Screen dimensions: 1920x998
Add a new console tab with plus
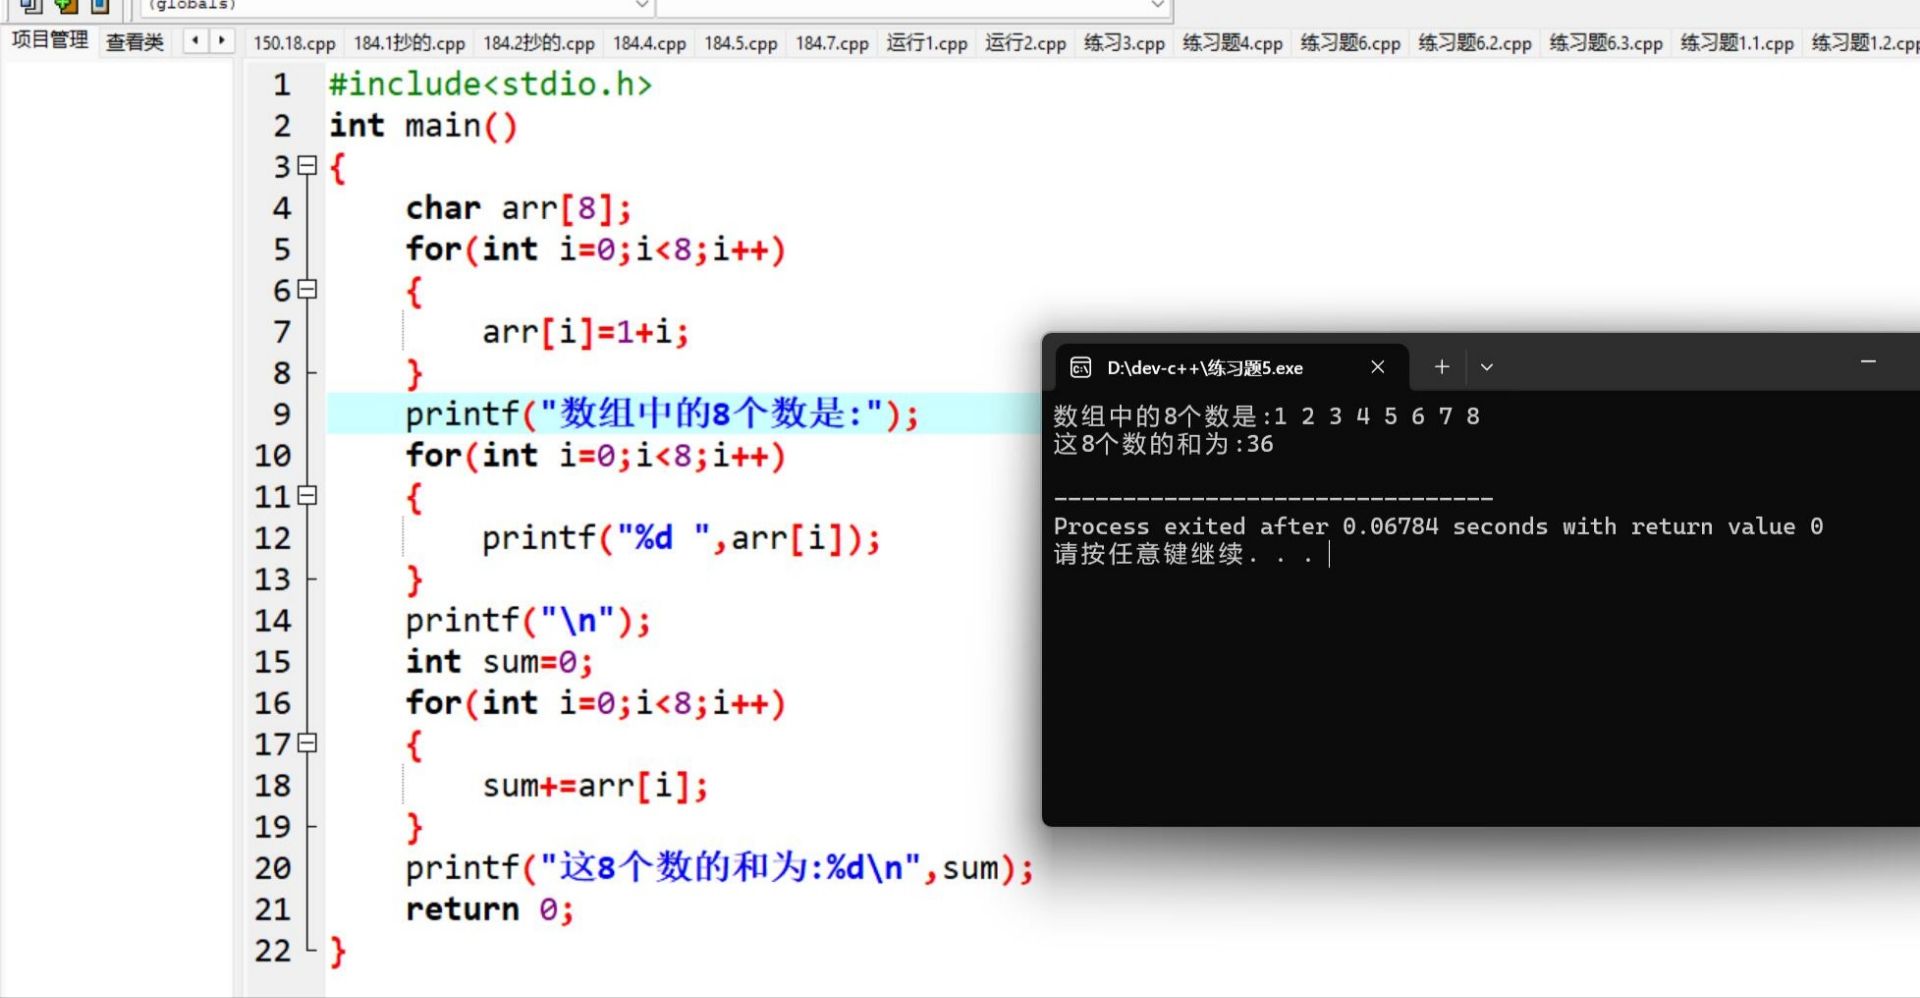1442,367
